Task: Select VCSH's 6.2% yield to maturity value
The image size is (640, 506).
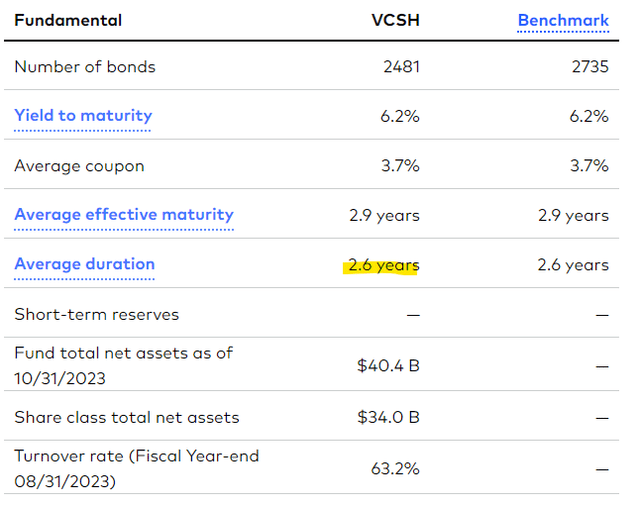Action: click(x=401, y=116)
